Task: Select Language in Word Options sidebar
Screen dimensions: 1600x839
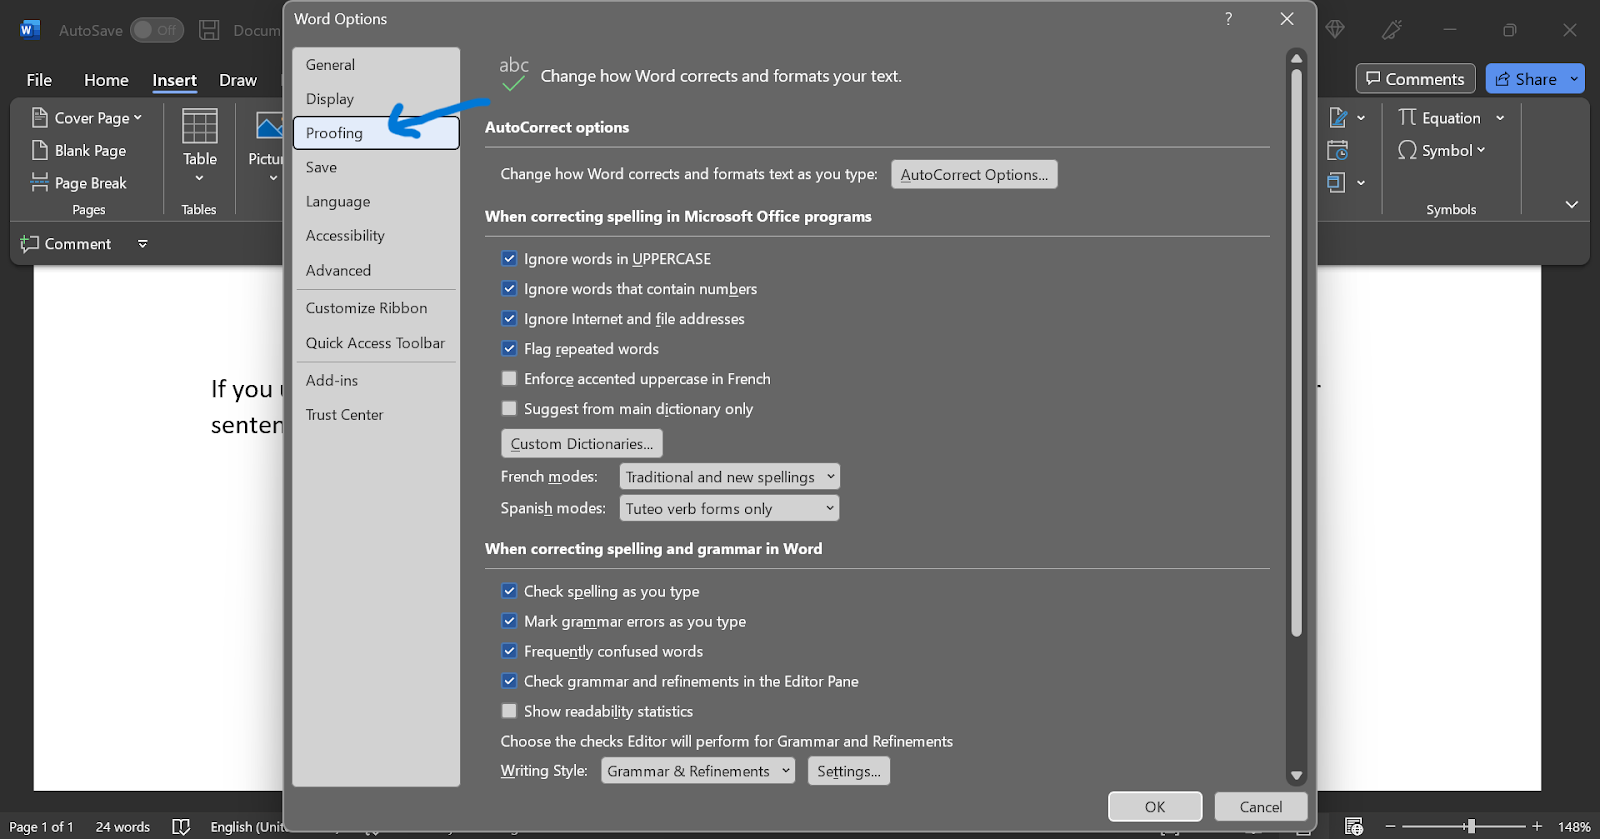Action: [x=376, y=201]
